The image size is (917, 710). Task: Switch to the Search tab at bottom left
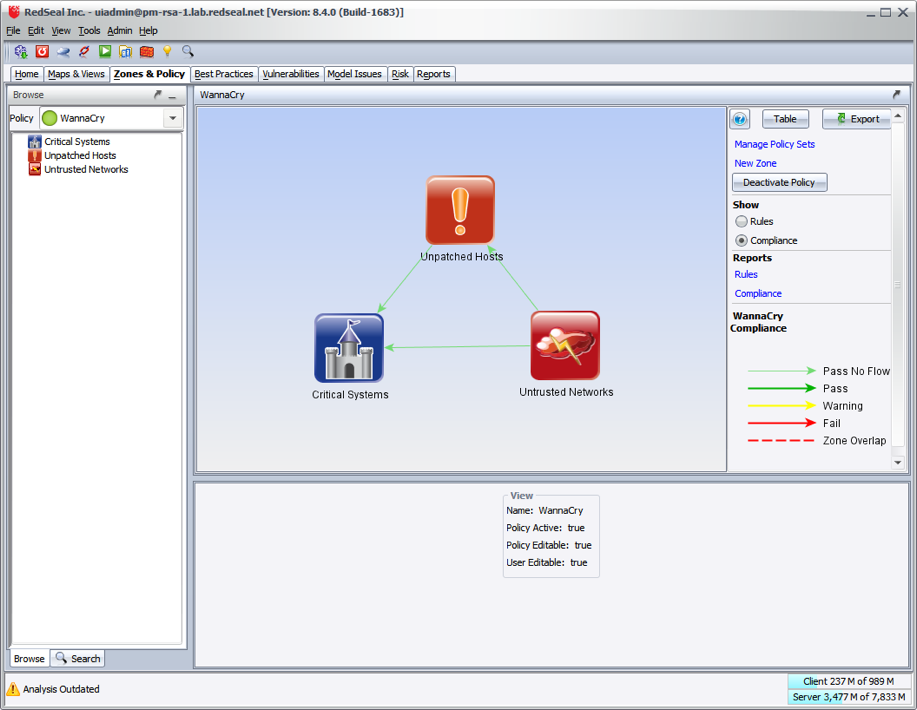point(78,659)
